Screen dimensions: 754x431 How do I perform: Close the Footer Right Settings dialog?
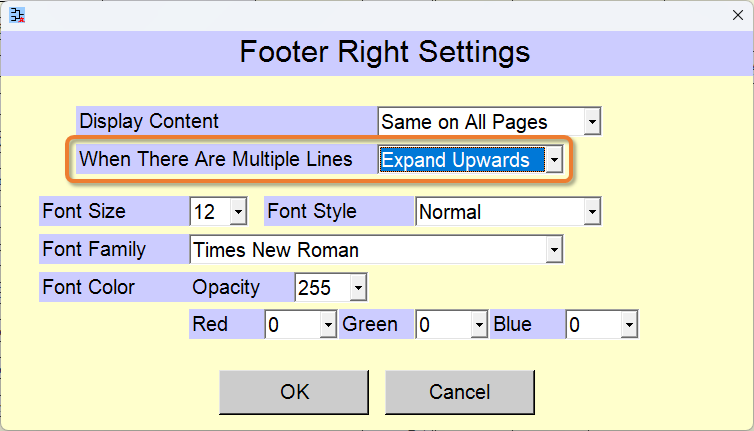point(738,15)
